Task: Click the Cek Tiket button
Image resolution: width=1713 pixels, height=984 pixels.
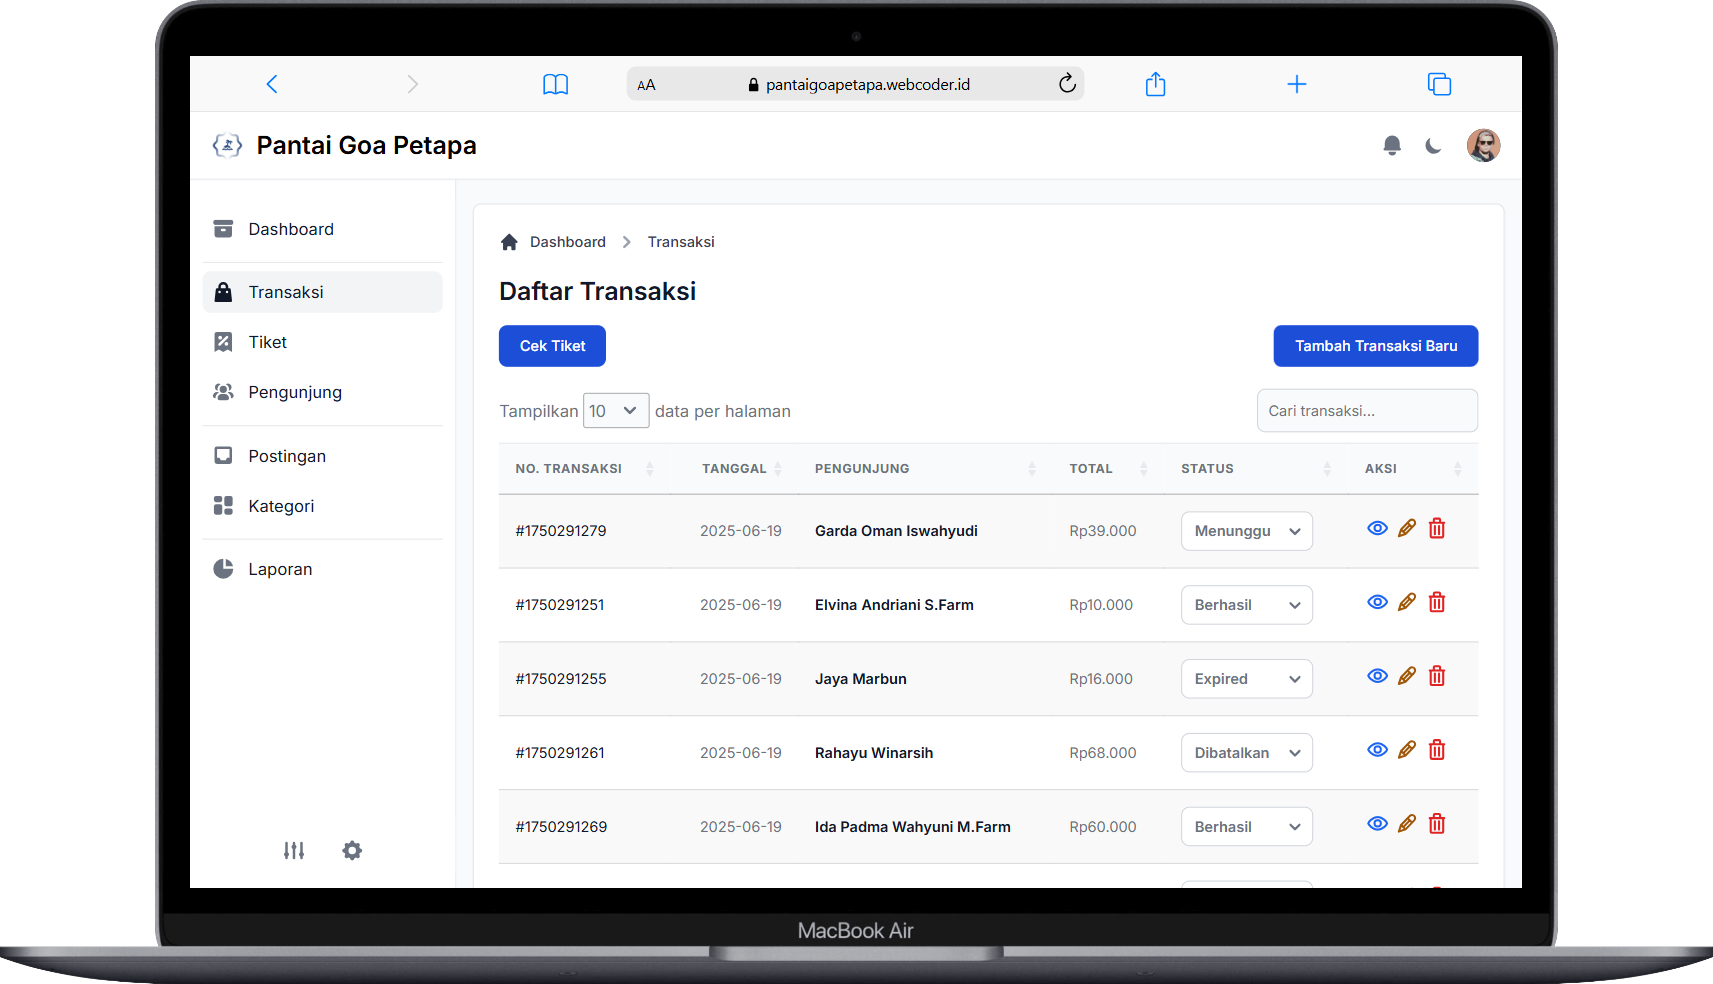Action: click(x=552, y=346)
